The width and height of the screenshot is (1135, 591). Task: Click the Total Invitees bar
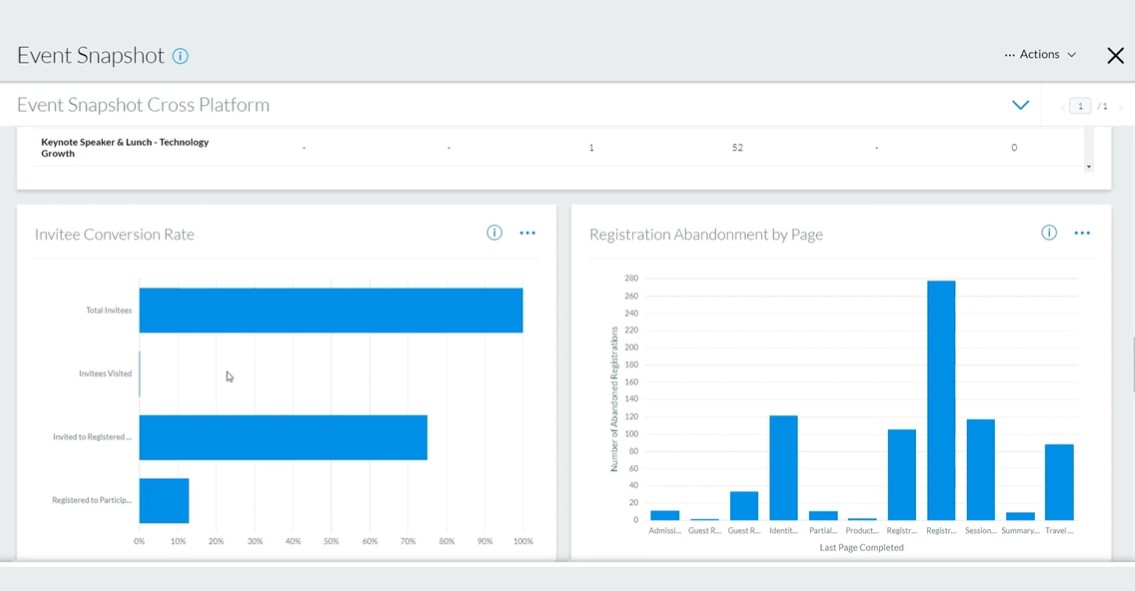point(330,310)
